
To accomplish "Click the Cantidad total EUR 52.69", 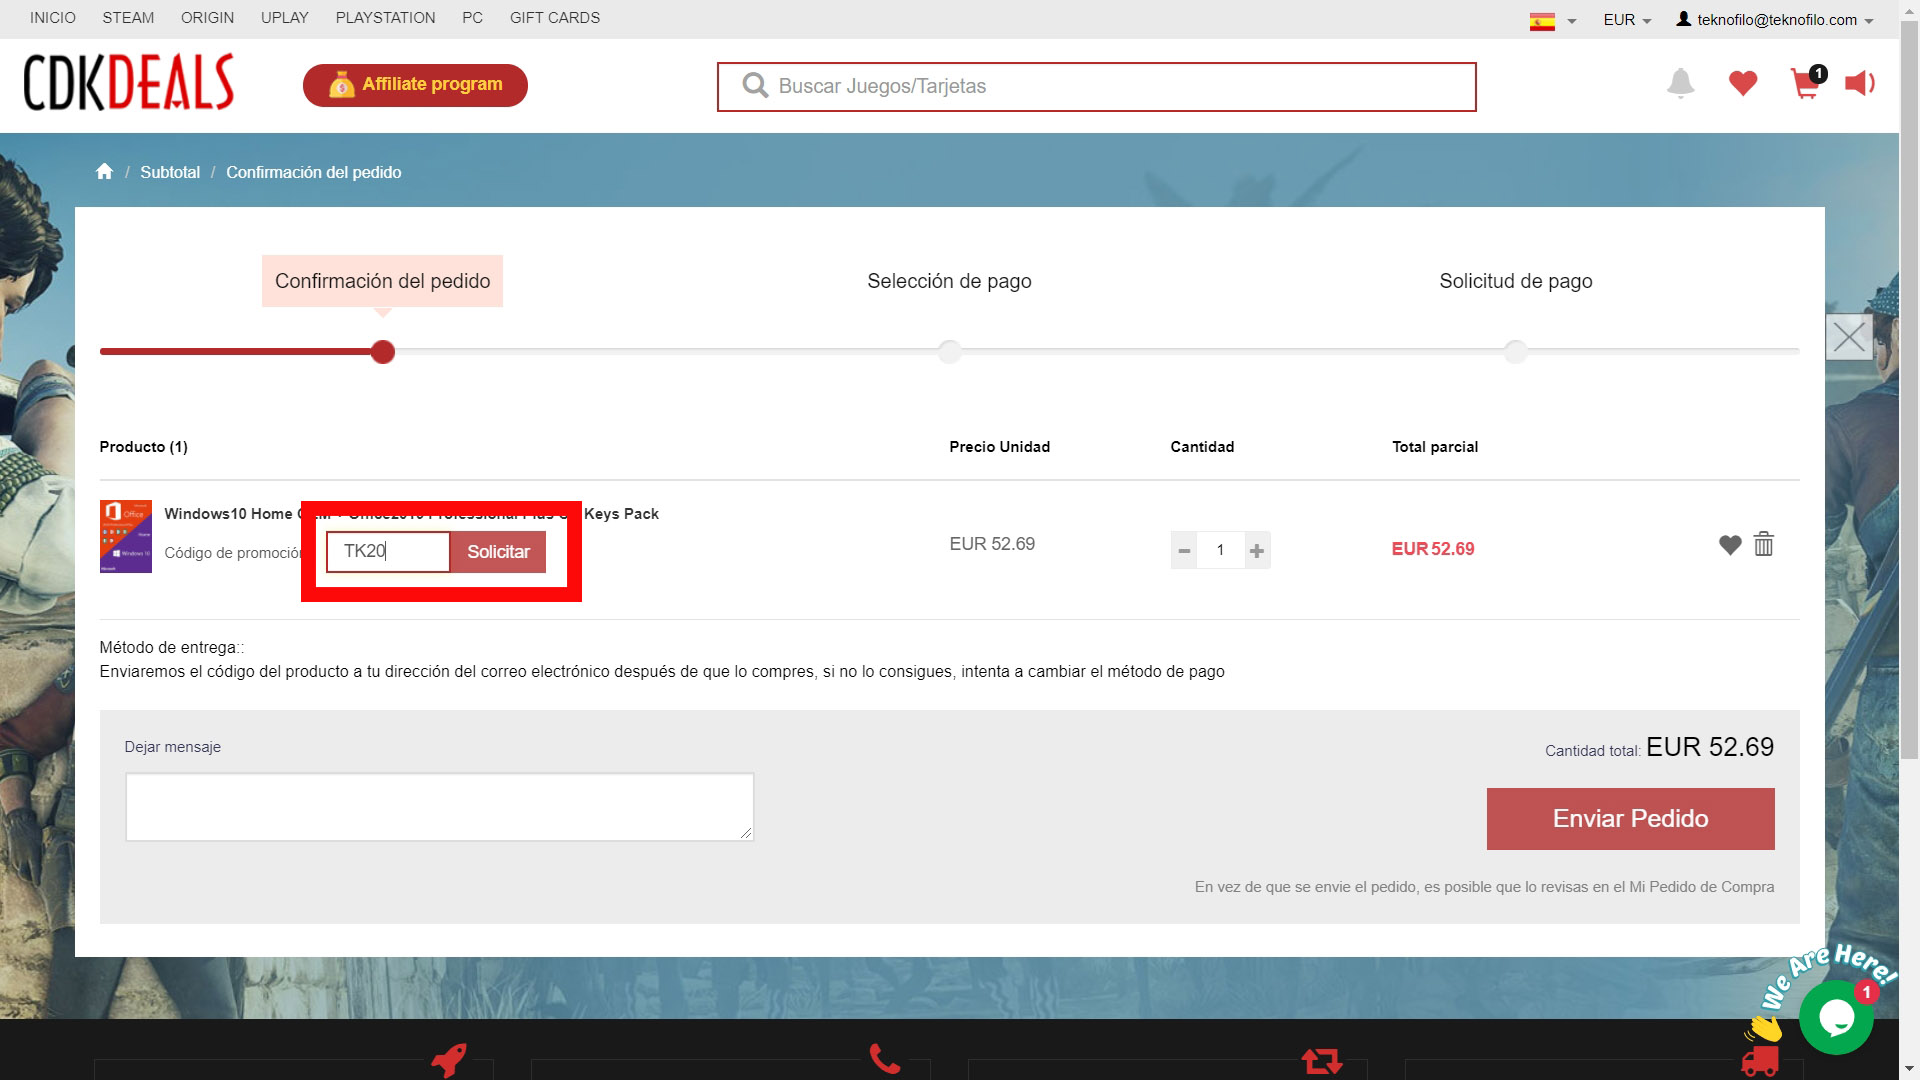I will point(1710,747).
